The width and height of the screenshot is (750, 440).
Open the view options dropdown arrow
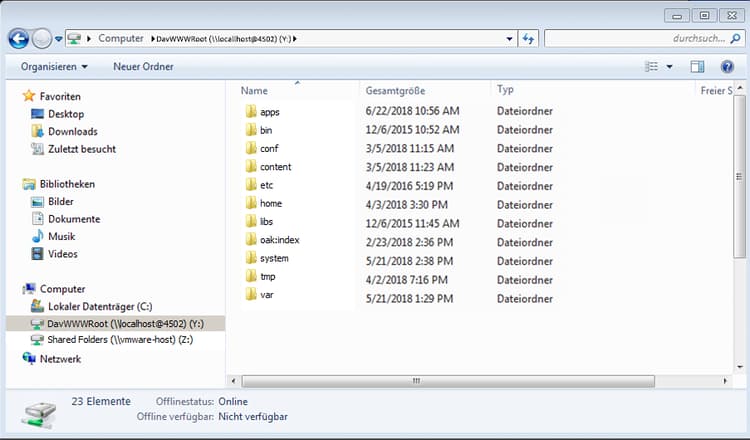[670, 67]
